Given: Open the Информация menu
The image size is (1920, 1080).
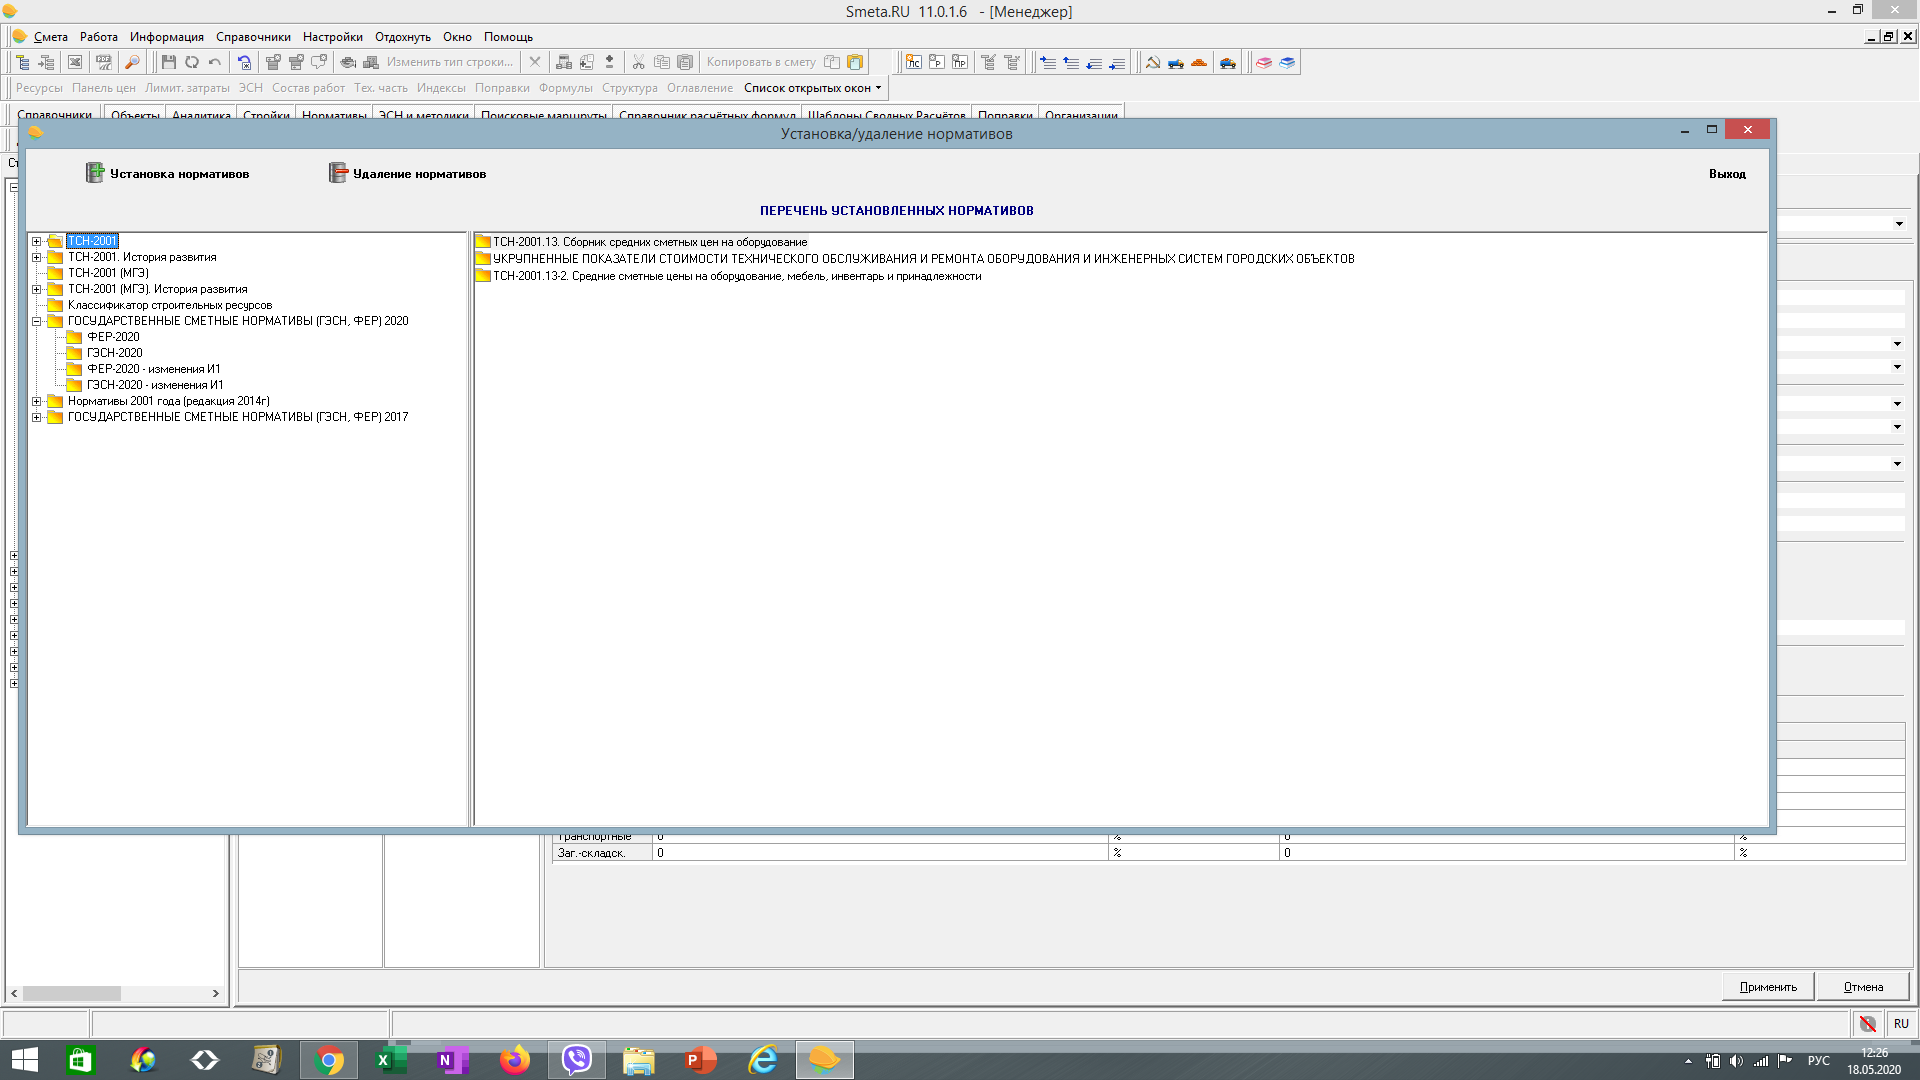Looking at the screenshot, I should coord(167,37).
